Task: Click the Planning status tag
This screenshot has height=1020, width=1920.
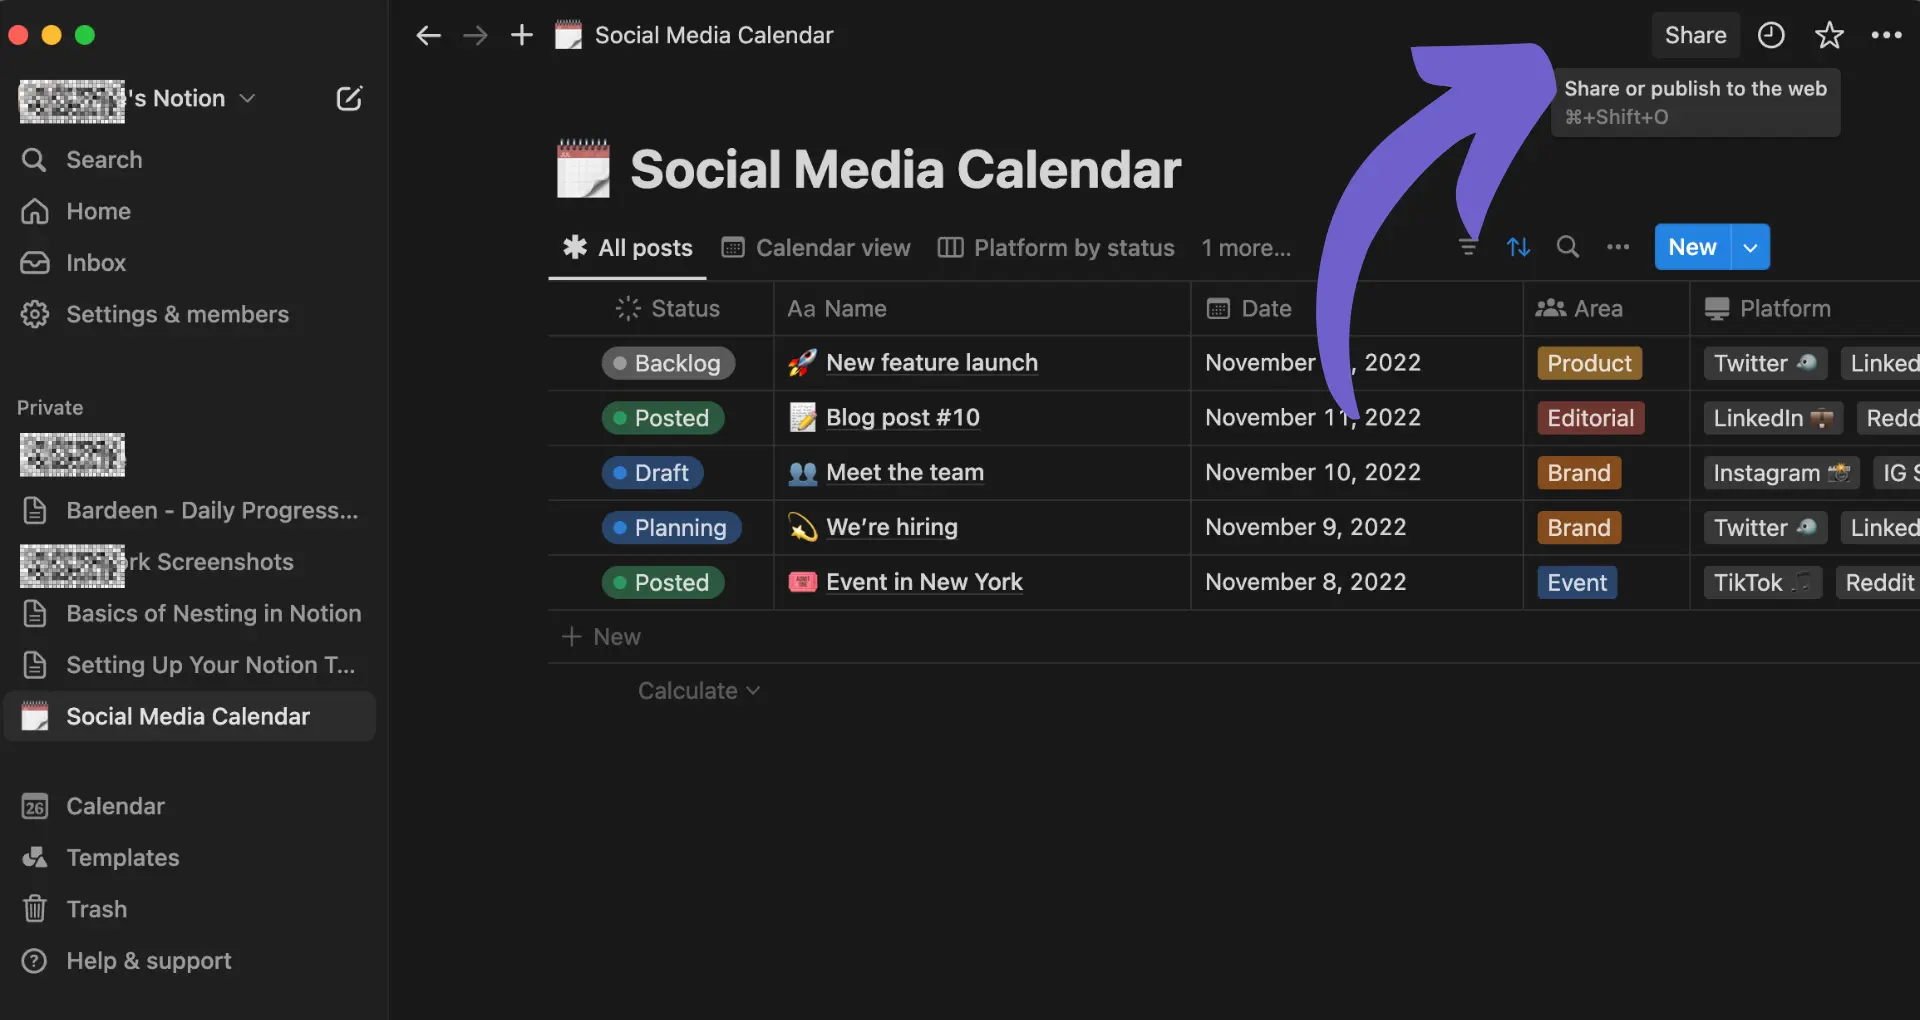Action: tap(671, 528)
